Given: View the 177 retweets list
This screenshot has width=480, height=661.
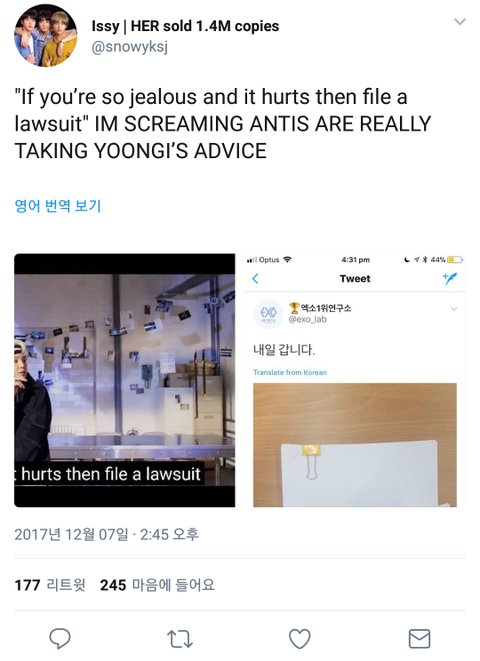Looking at the screenshot, I should point(50,585).
